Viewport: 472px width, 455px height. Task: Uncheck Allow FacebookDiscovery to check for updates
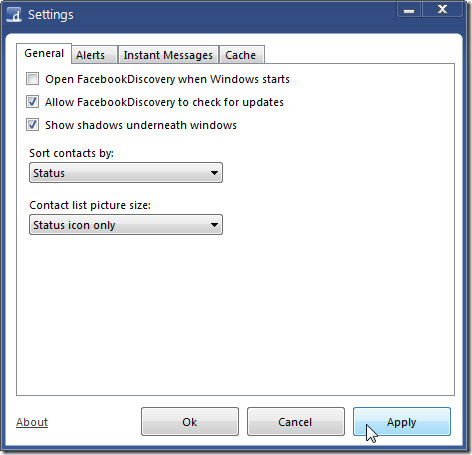(x=32, y=102)
